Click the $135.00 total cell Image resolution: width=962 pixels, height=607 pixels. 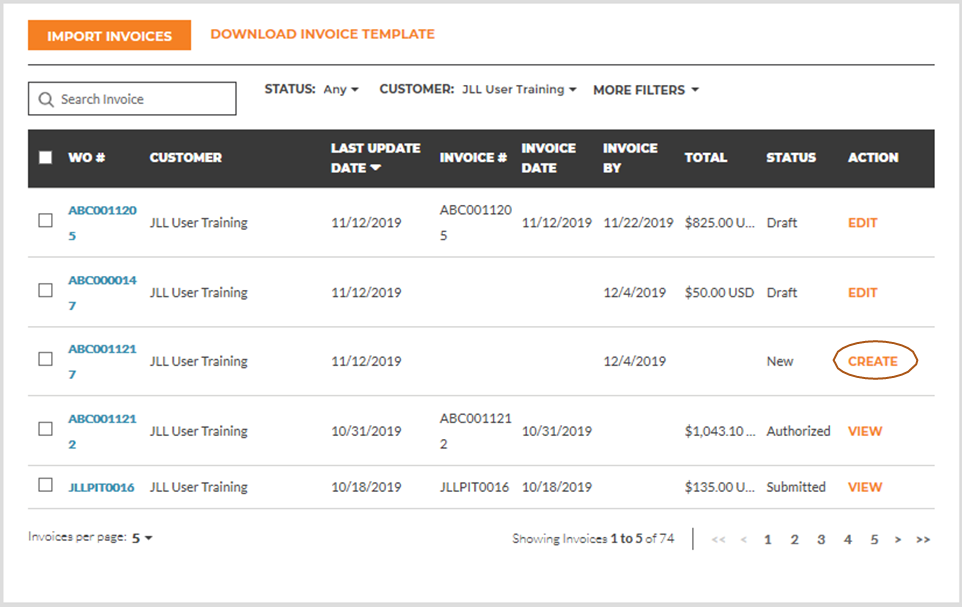point(720,487)
